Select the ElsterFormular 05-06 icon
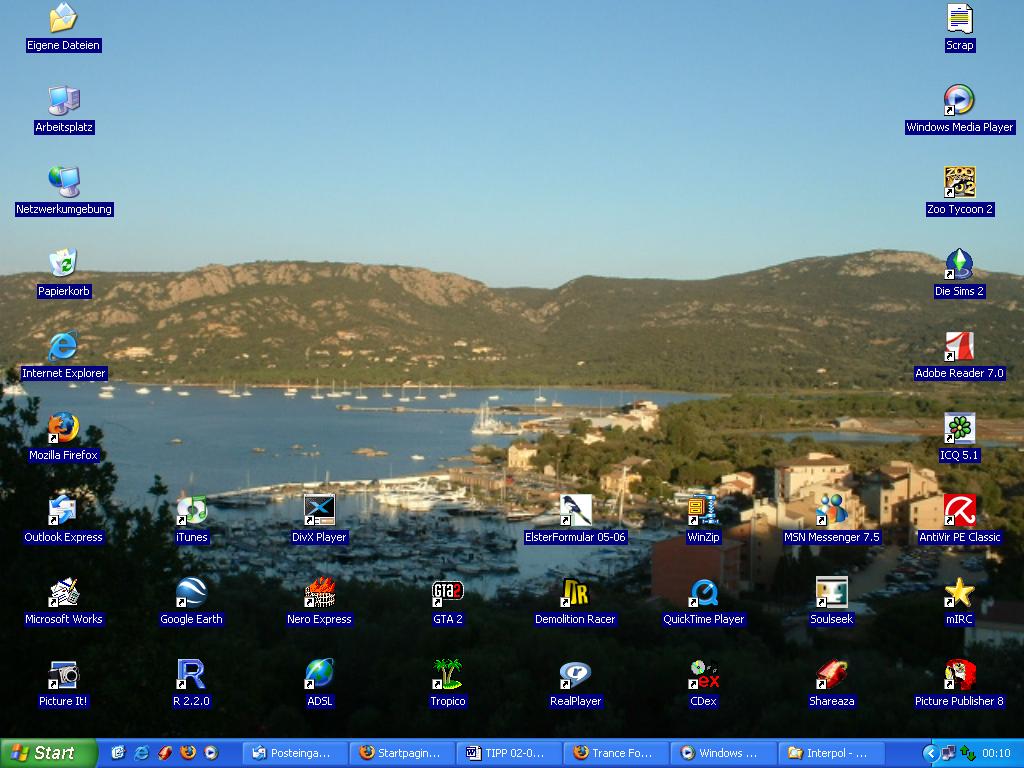Screen dimensions: 1024x768 [575, 510]
